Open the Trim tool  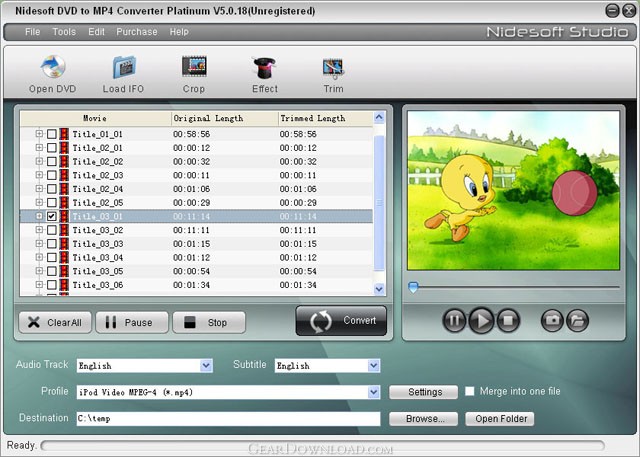333,74
